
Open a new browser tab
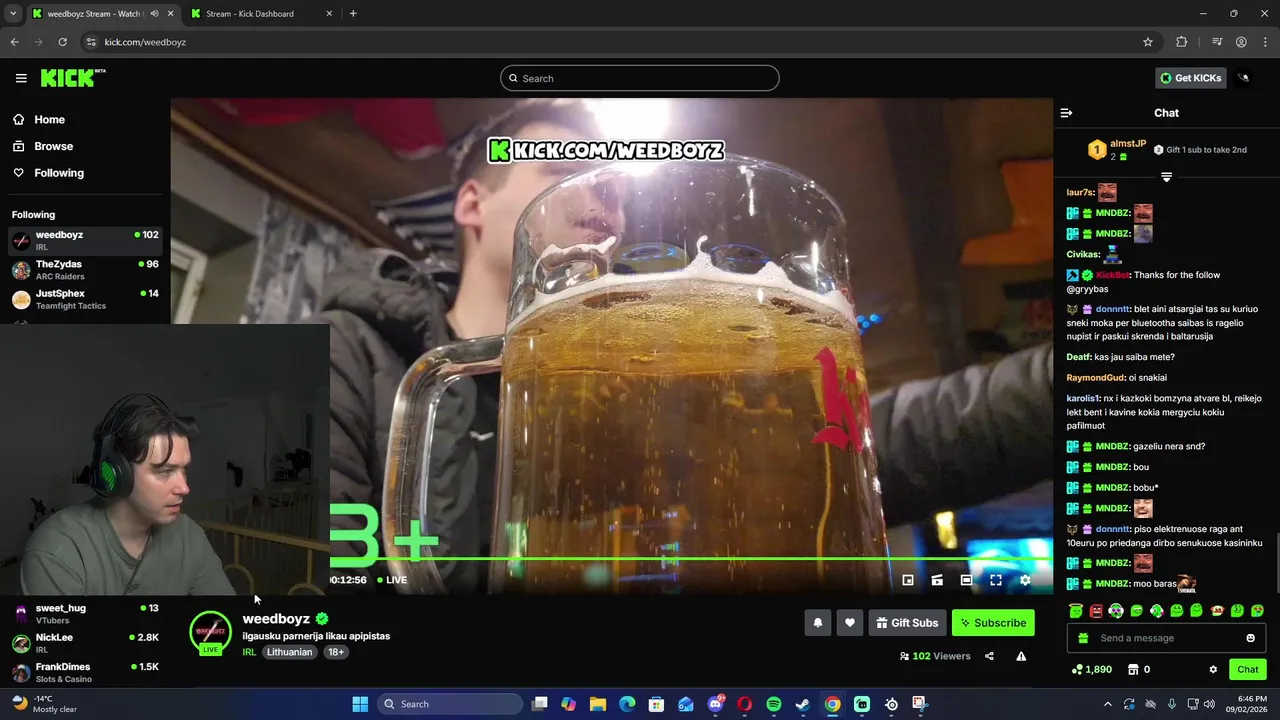[x=353, y=14]
